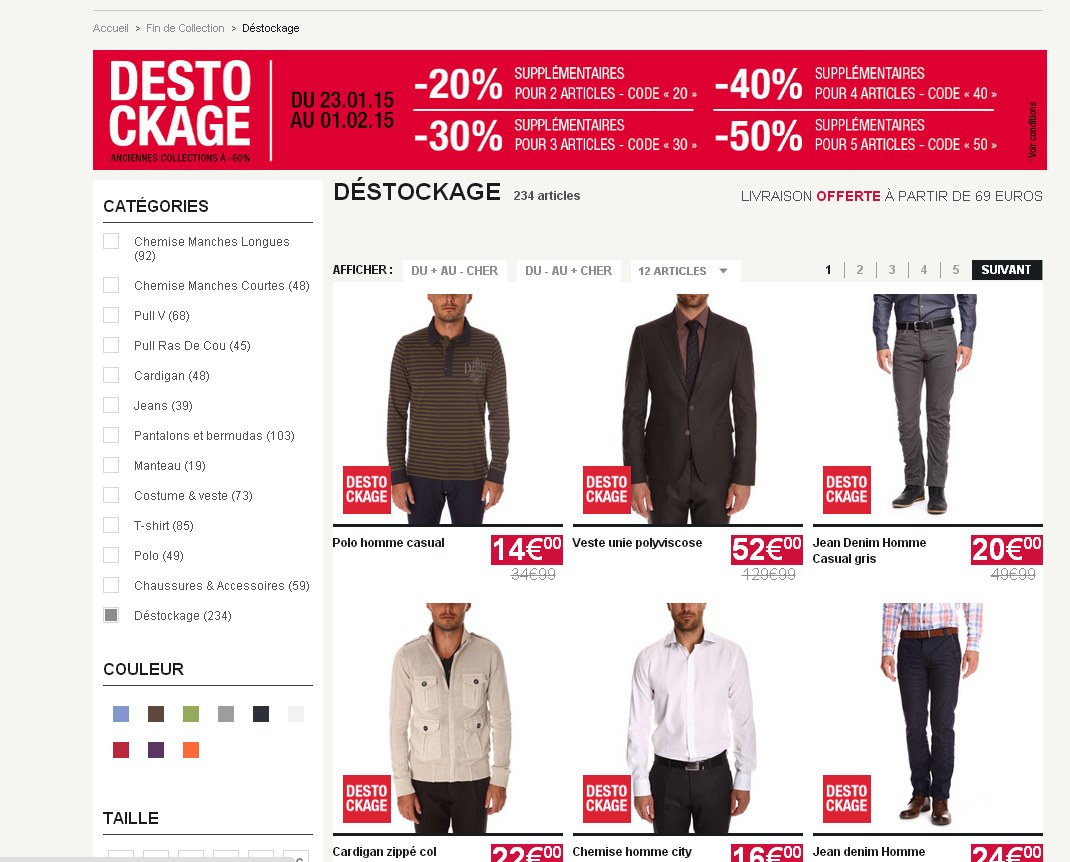This screenshot has height=862, width=1070.
Task: Enable the Polo (49) category filter
Action: (111, 556)
